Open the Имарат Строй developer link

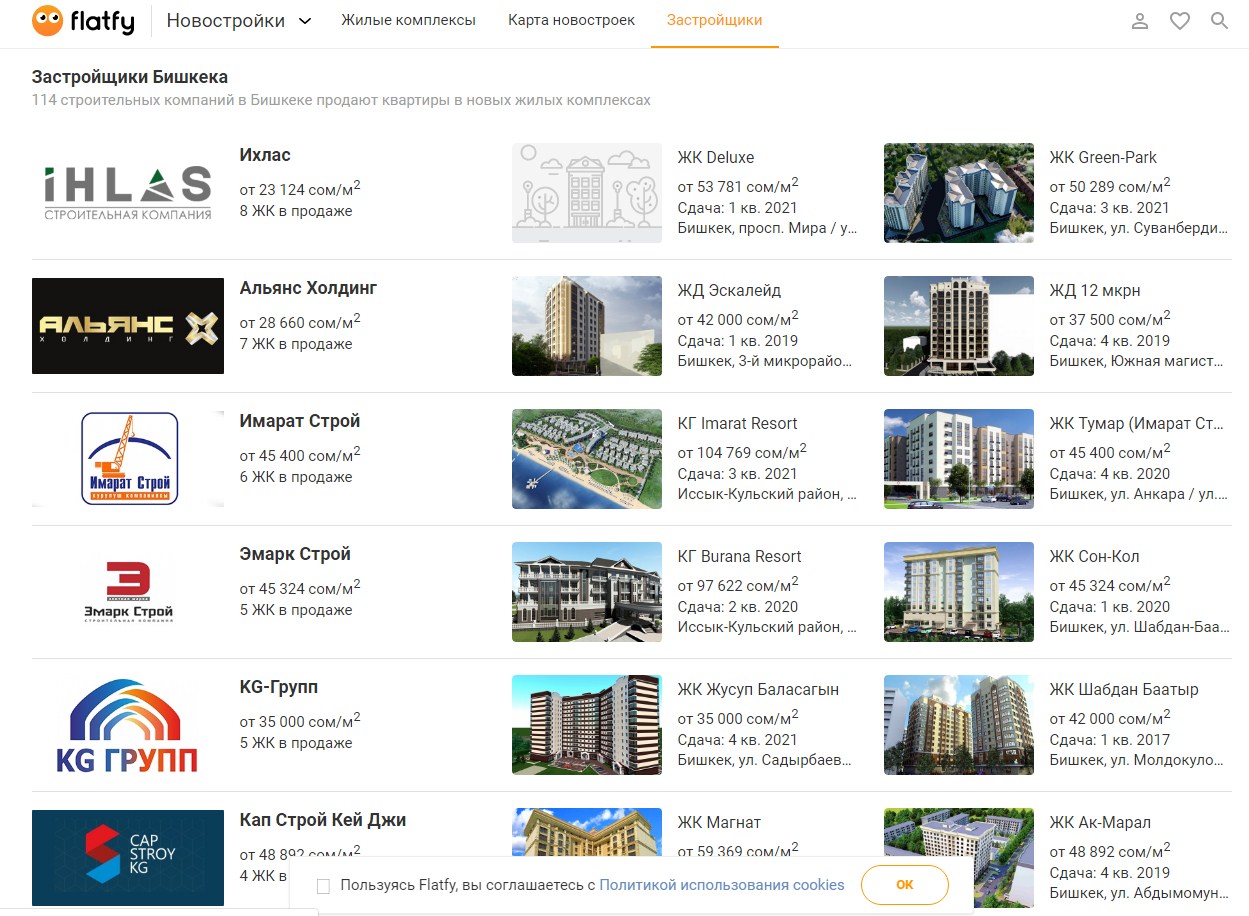[300, 421]
